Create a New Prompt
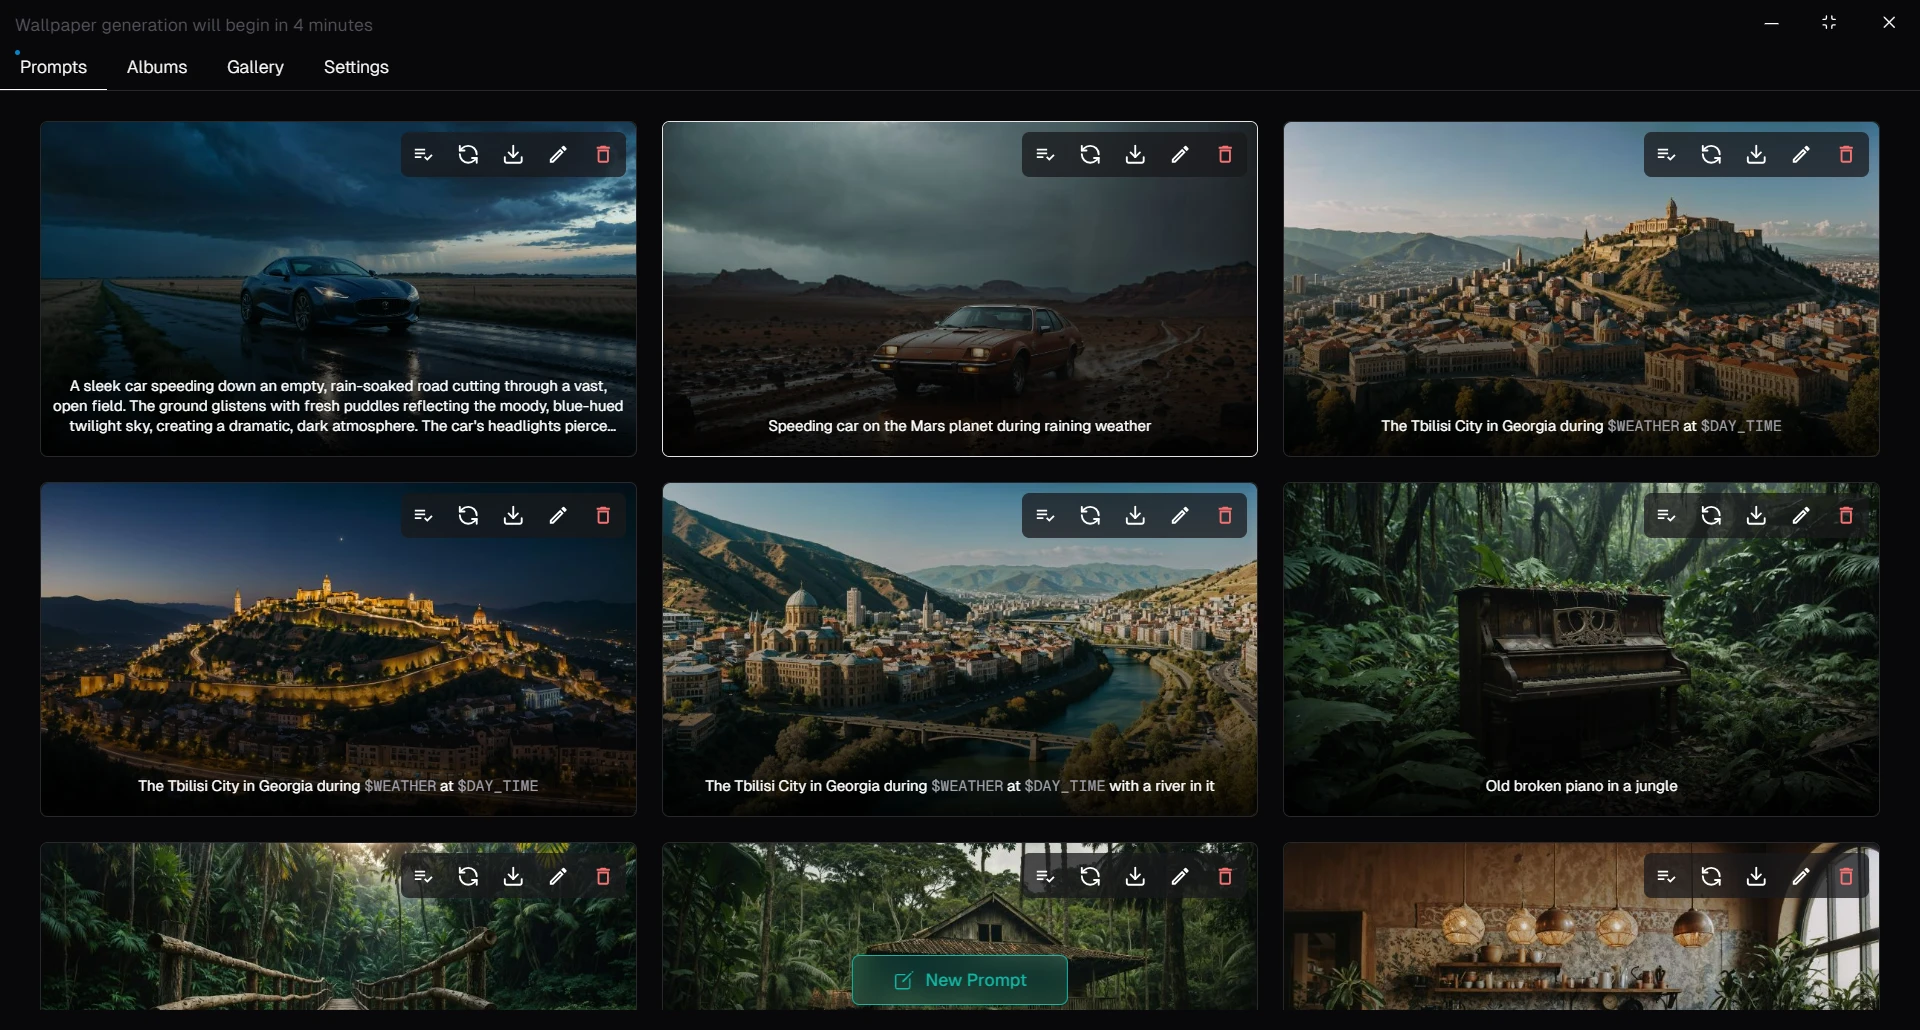Screen dimensions: 1920x1030 click(x=960, y=980)
